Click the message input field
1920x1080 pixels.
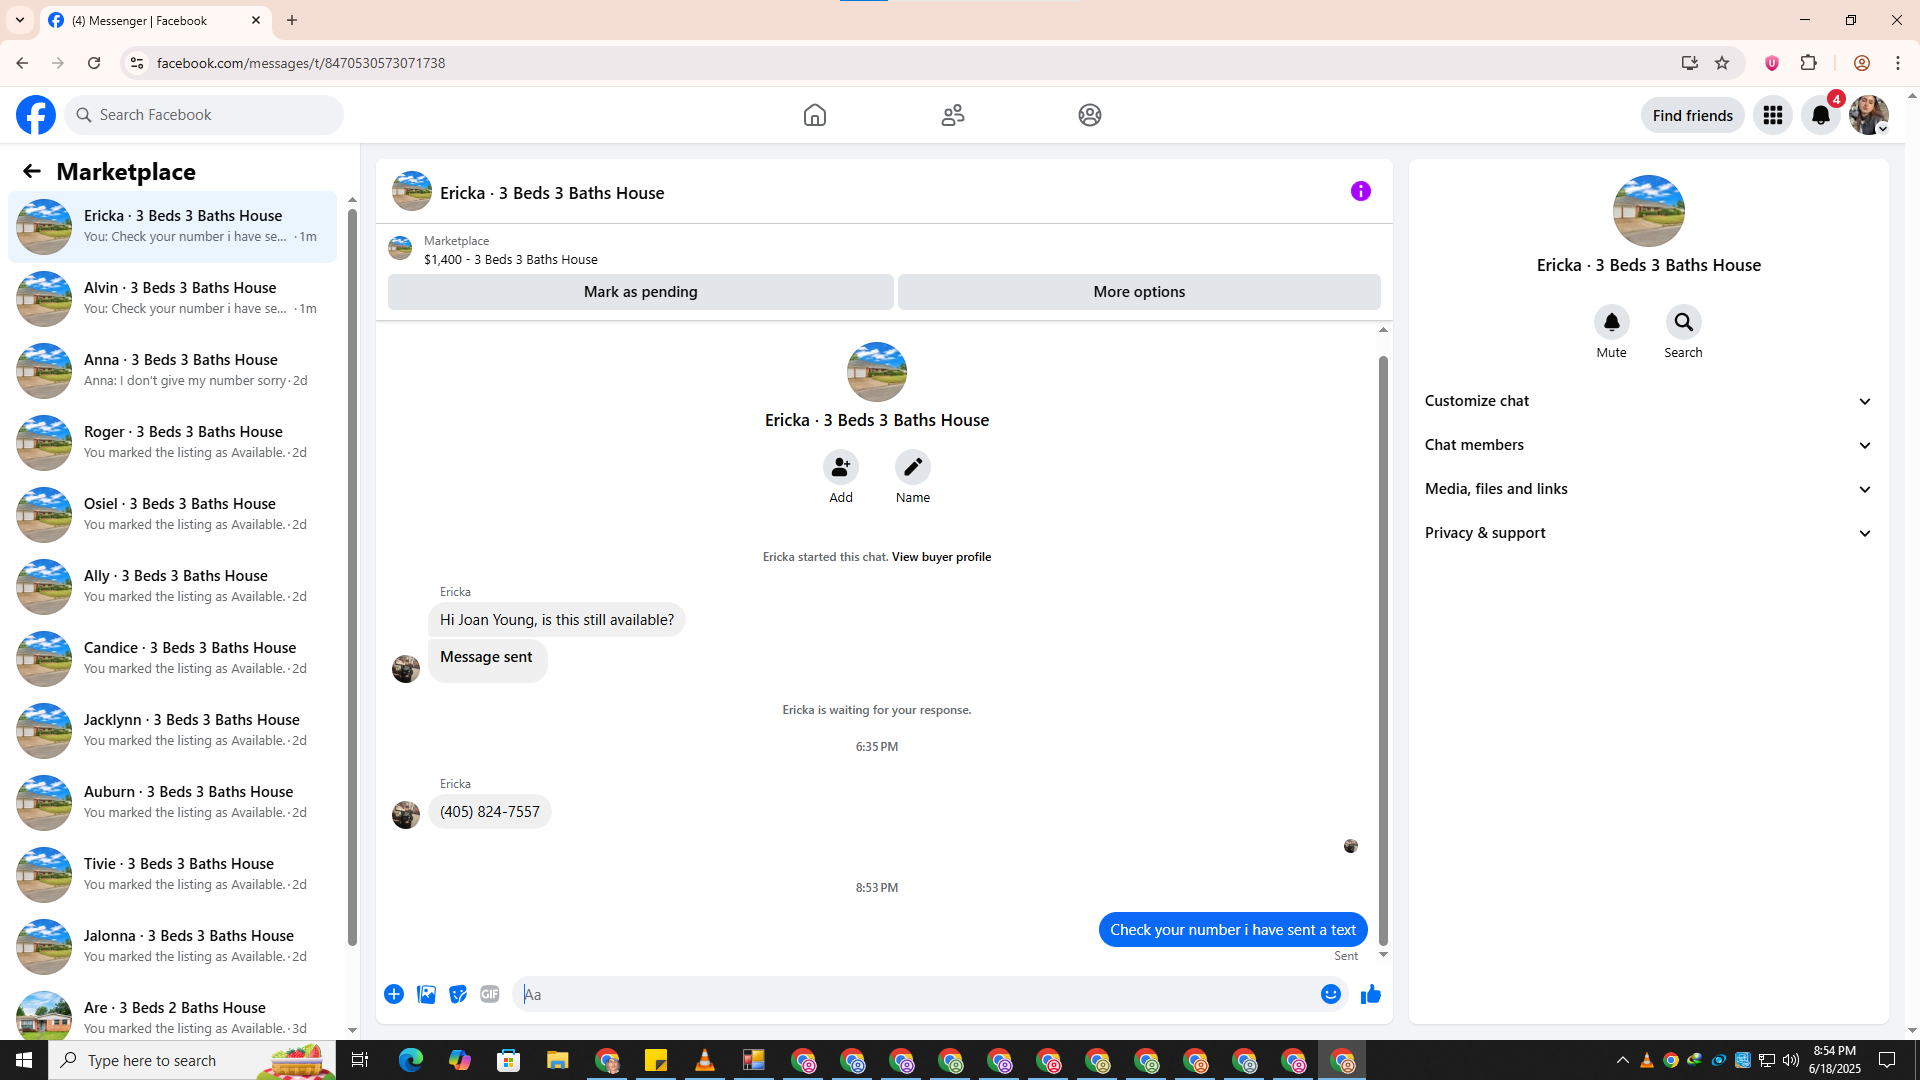915,994
